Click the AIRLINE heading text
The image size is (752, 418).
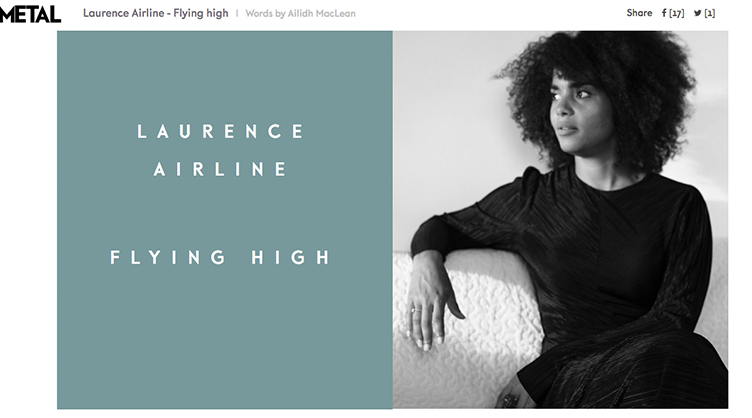click(221, 169)
